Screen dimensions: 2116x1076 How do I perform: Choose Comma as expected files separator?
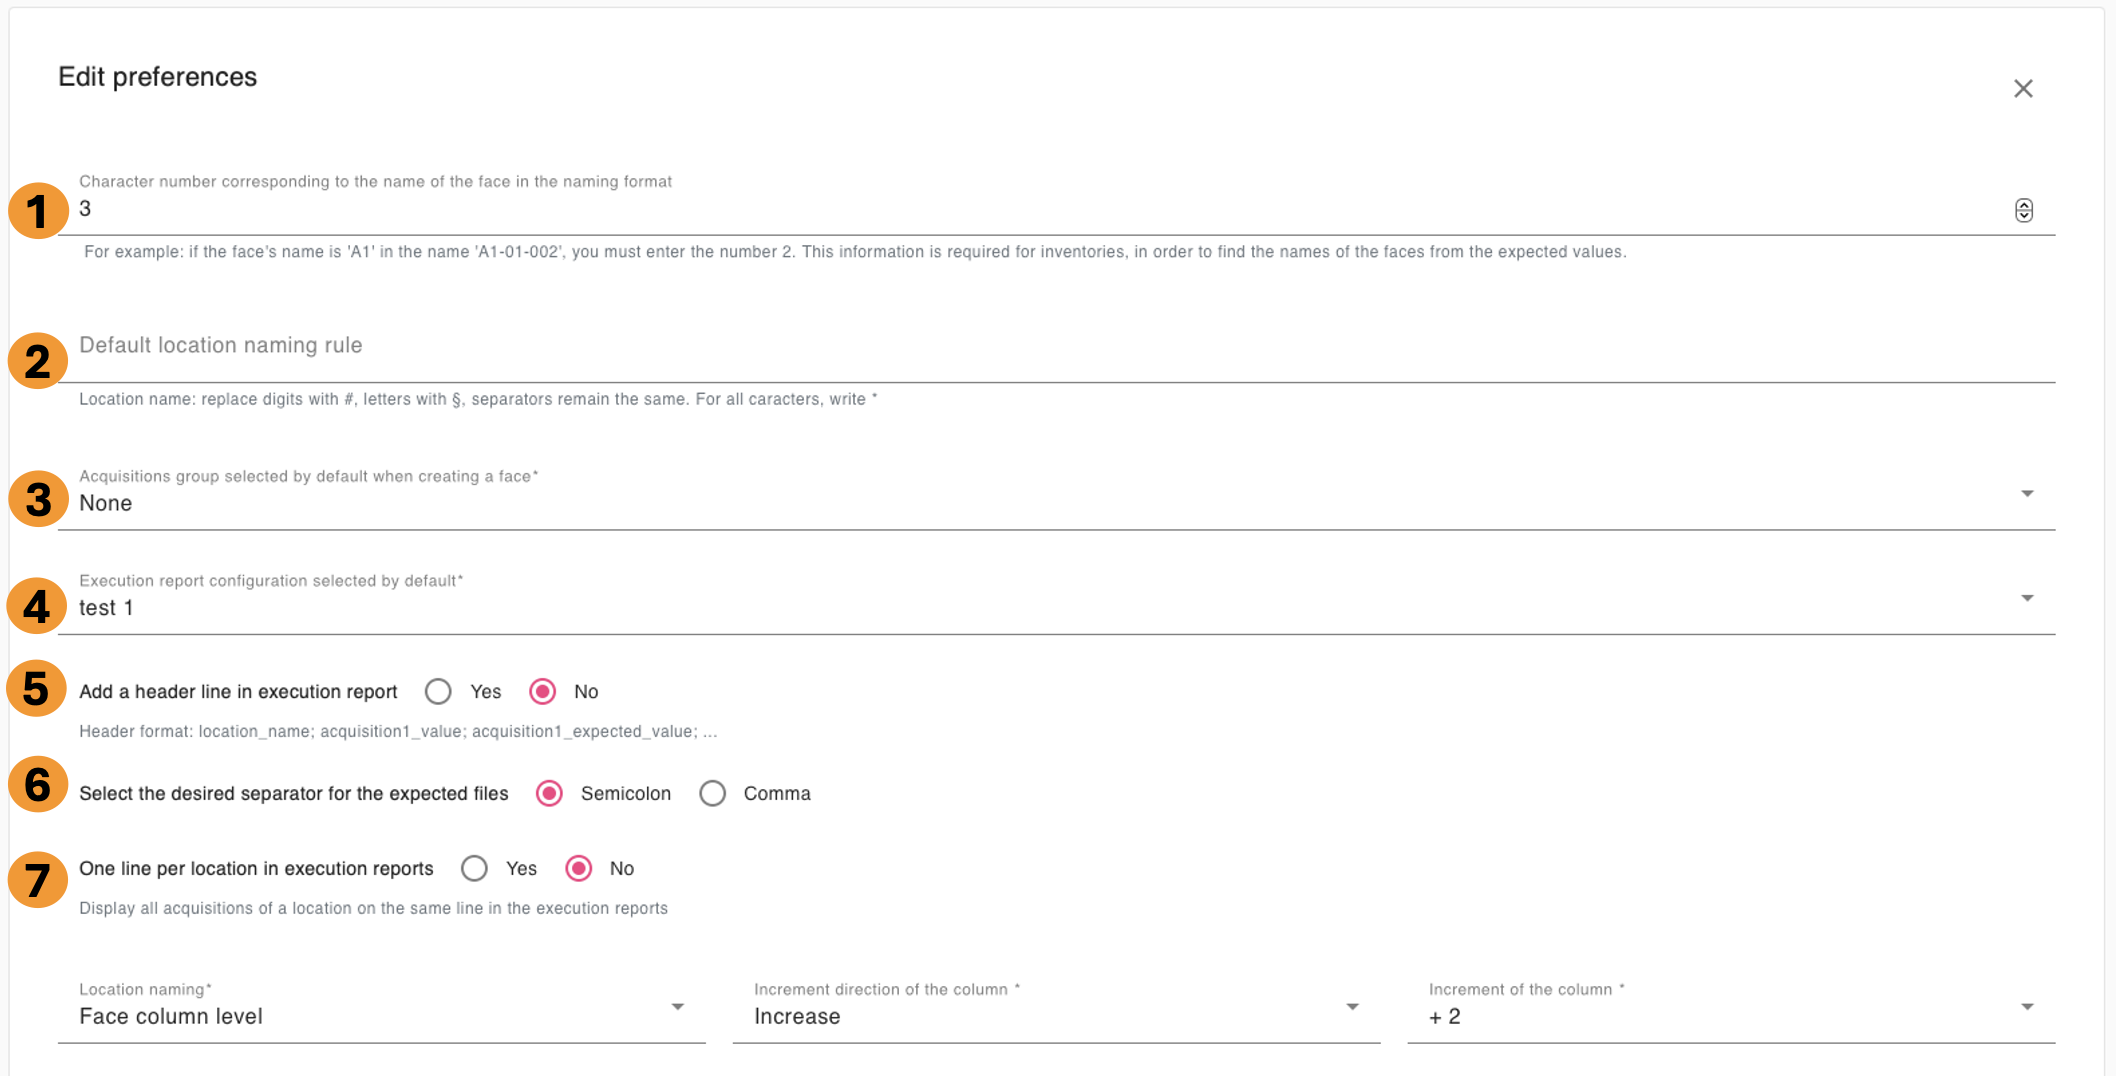pyautogui.click(x=712, y=794)
